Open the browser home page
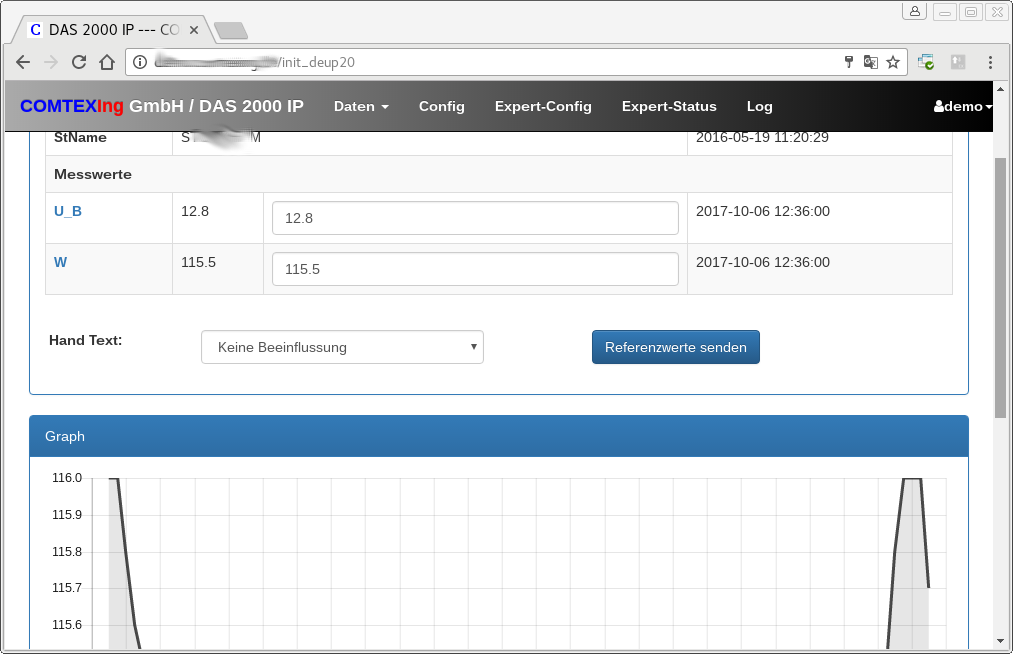 pyautogui.click(x=107, y=62)
